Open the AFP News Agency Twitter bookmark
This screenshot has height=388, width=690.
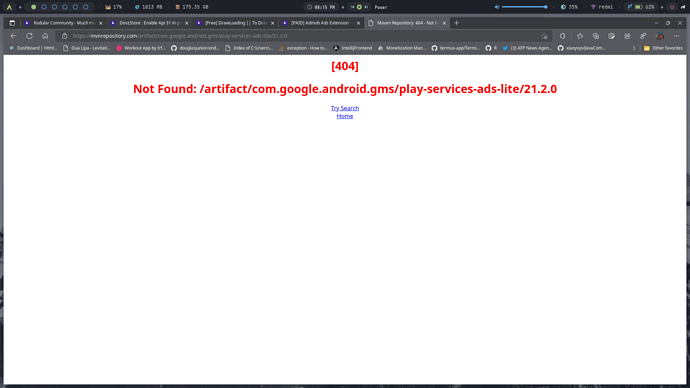(x=527, y=48)
